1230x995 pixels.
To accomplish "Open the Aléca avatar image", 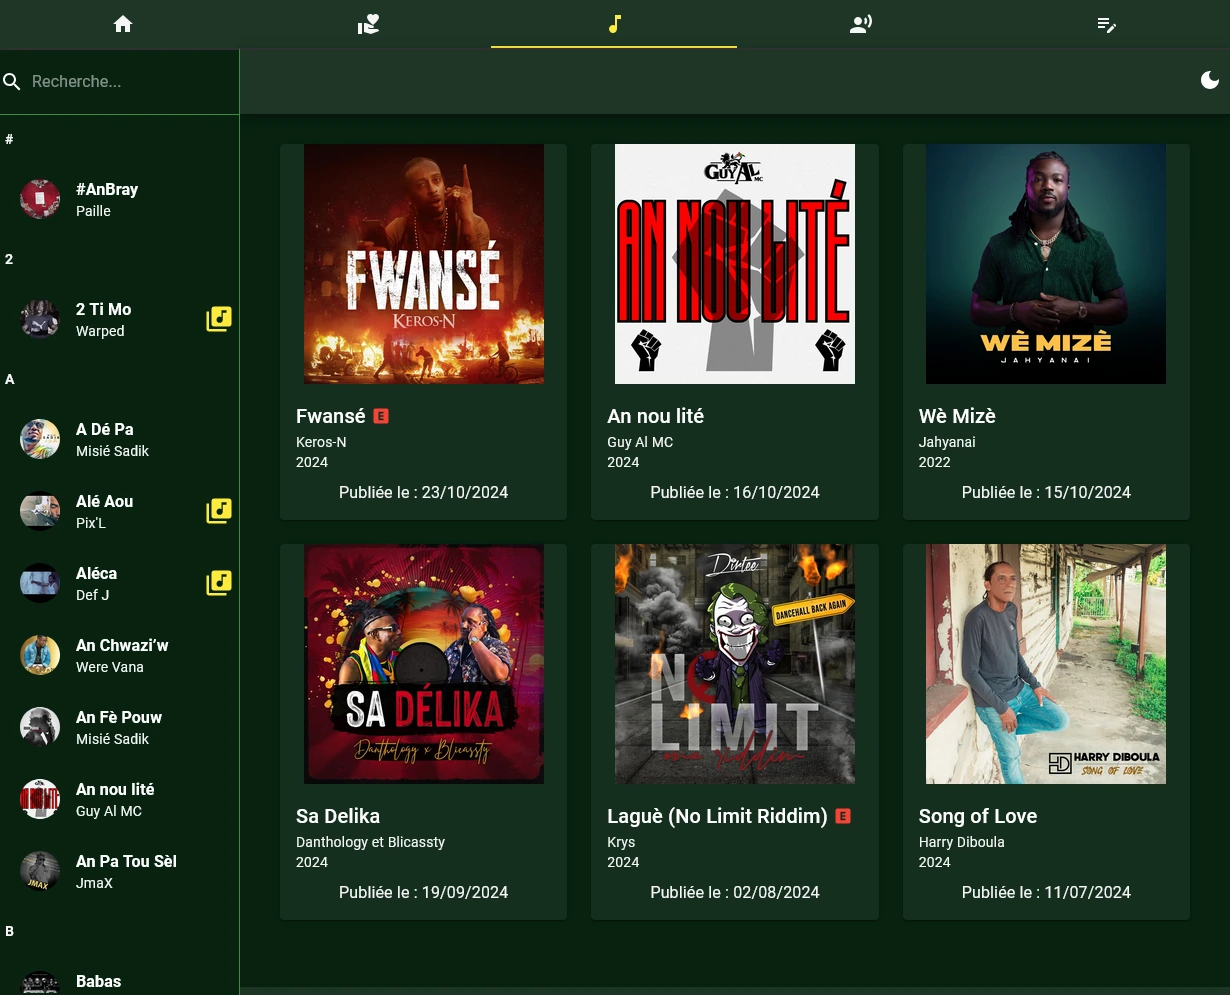I will [x=40, y=583].
